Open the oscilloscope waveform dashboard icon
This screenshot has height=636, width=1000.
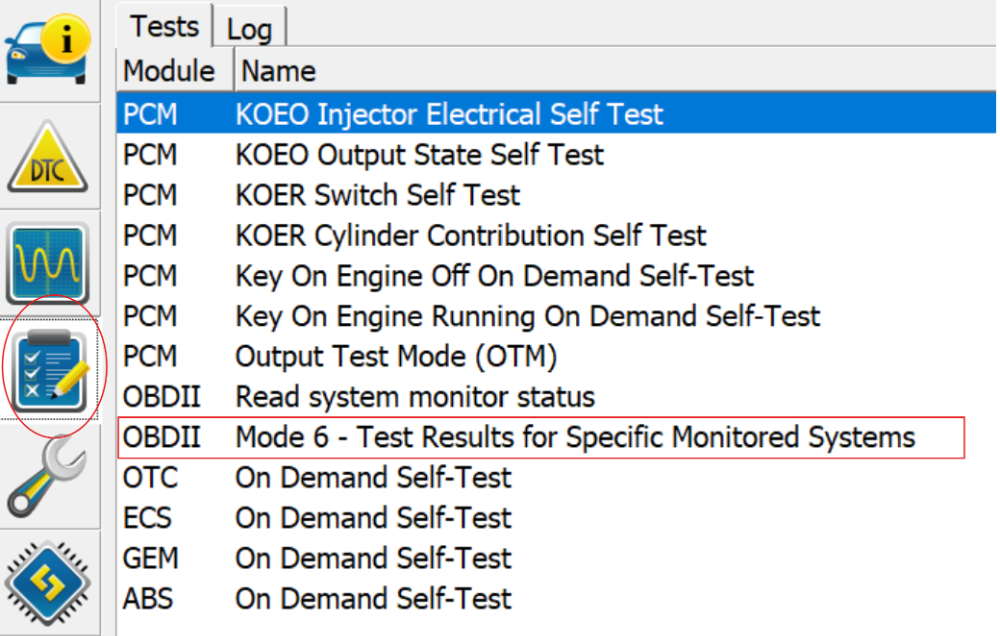[47, 263]
